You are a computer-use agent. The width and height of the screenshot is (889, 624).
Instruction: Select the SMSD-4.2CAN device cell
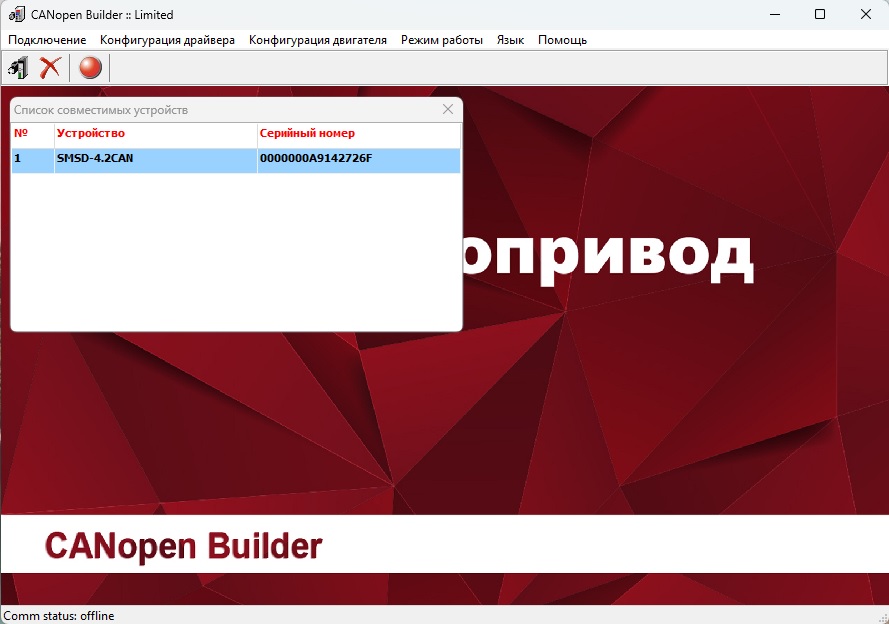(x=156, y=160)
